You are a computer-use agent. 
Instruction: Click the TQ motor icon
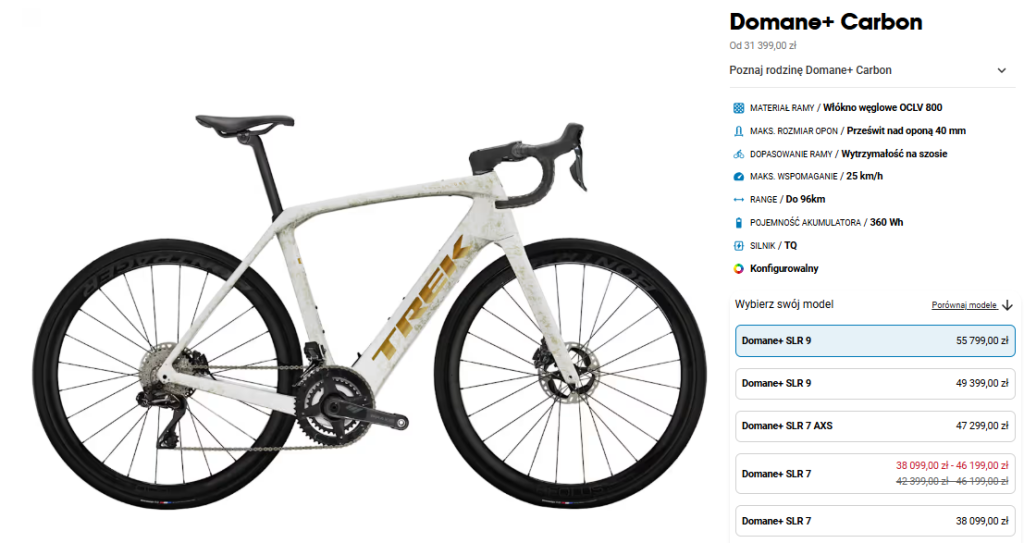pos(739,246)
